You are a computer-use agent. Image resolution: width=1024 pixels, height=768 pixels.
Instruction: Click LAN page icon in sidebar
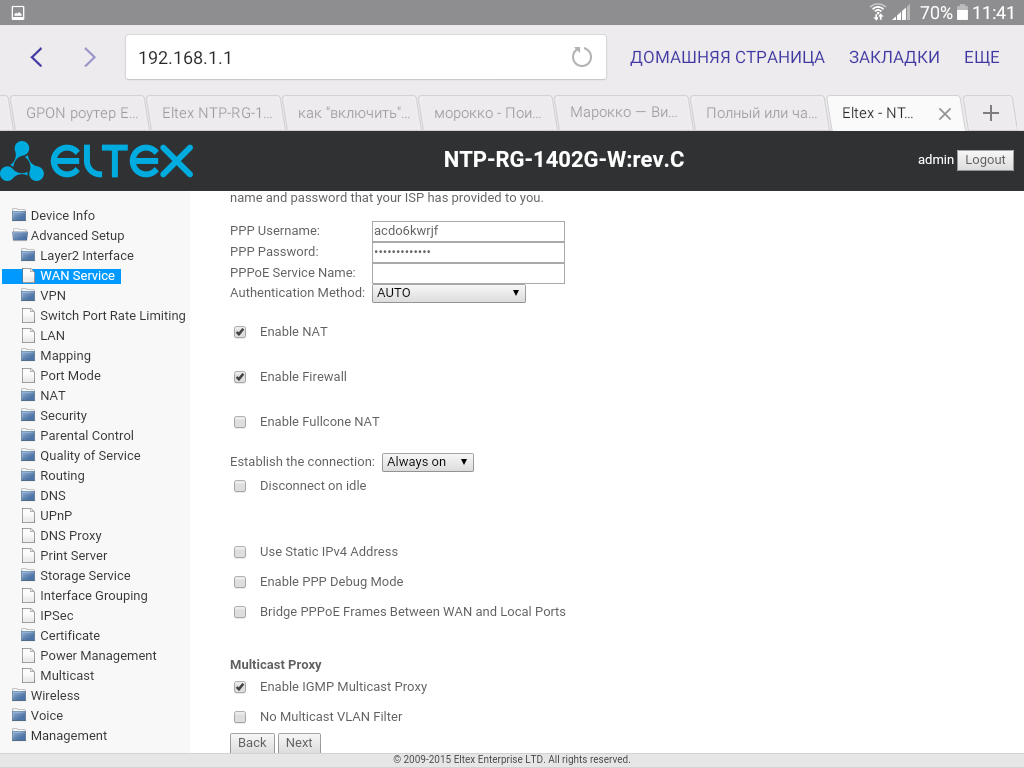click(x=28, y=335)
